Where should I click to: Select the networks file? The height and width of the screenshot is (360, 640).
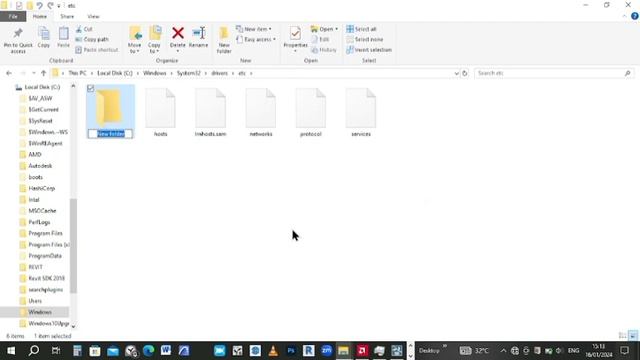pyautogui.click(x=261, y=112)
